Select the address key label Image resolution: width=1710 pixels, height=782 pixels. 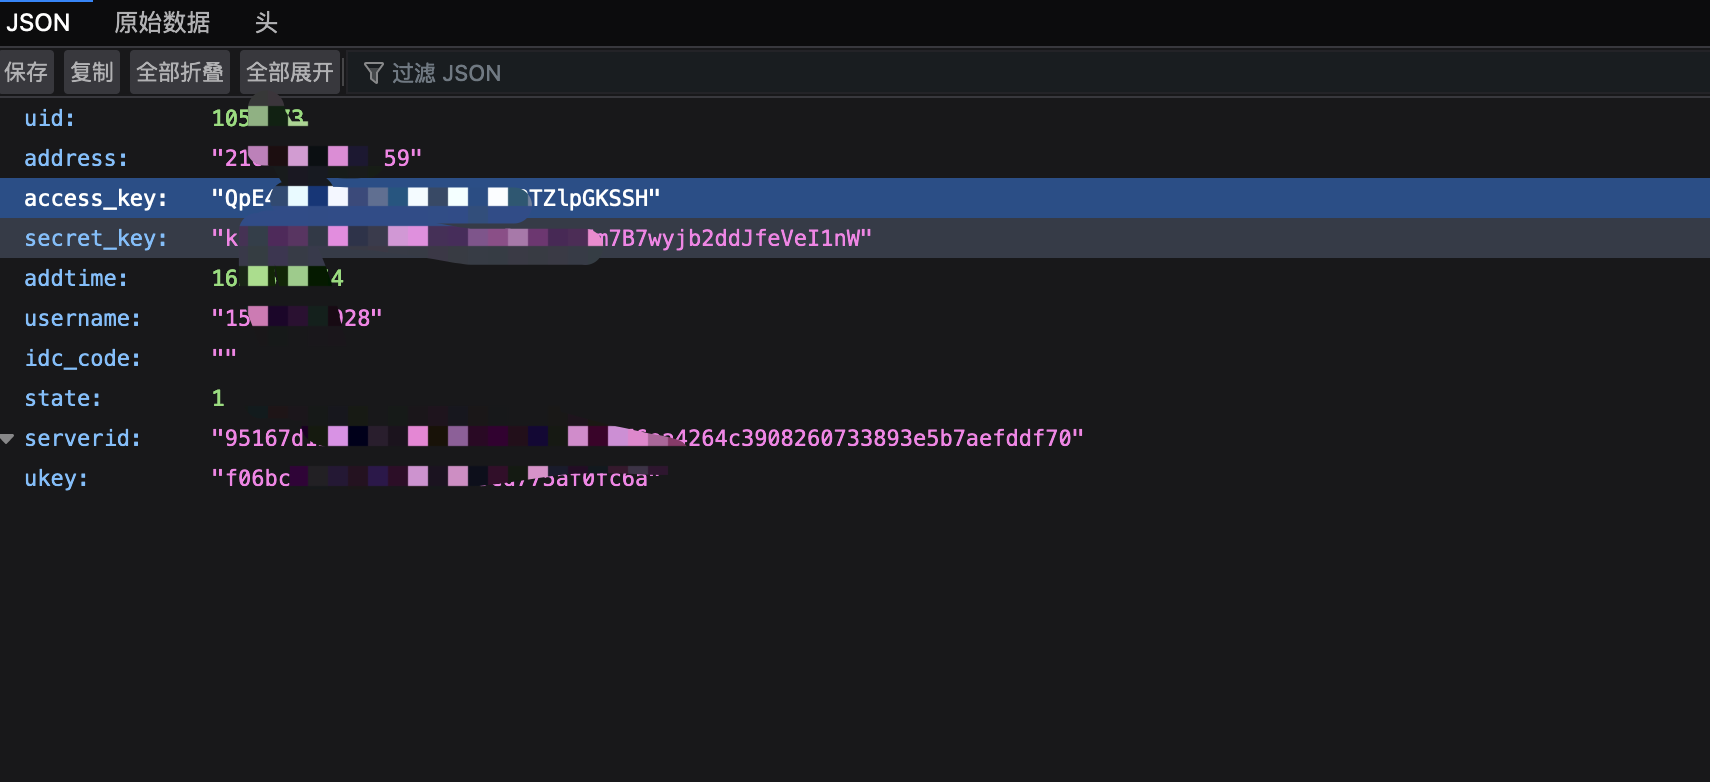(x=76, y=158)
